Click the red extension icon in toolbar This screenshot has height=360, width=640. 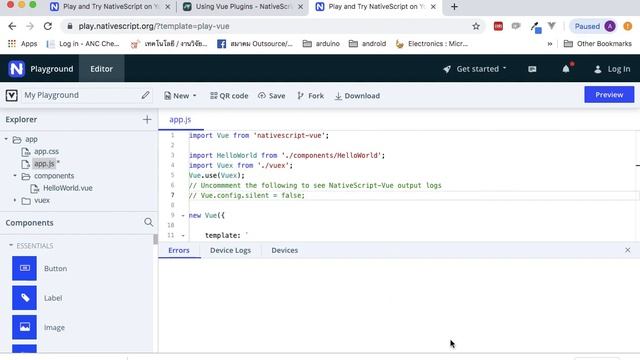(x=498, y=26)
